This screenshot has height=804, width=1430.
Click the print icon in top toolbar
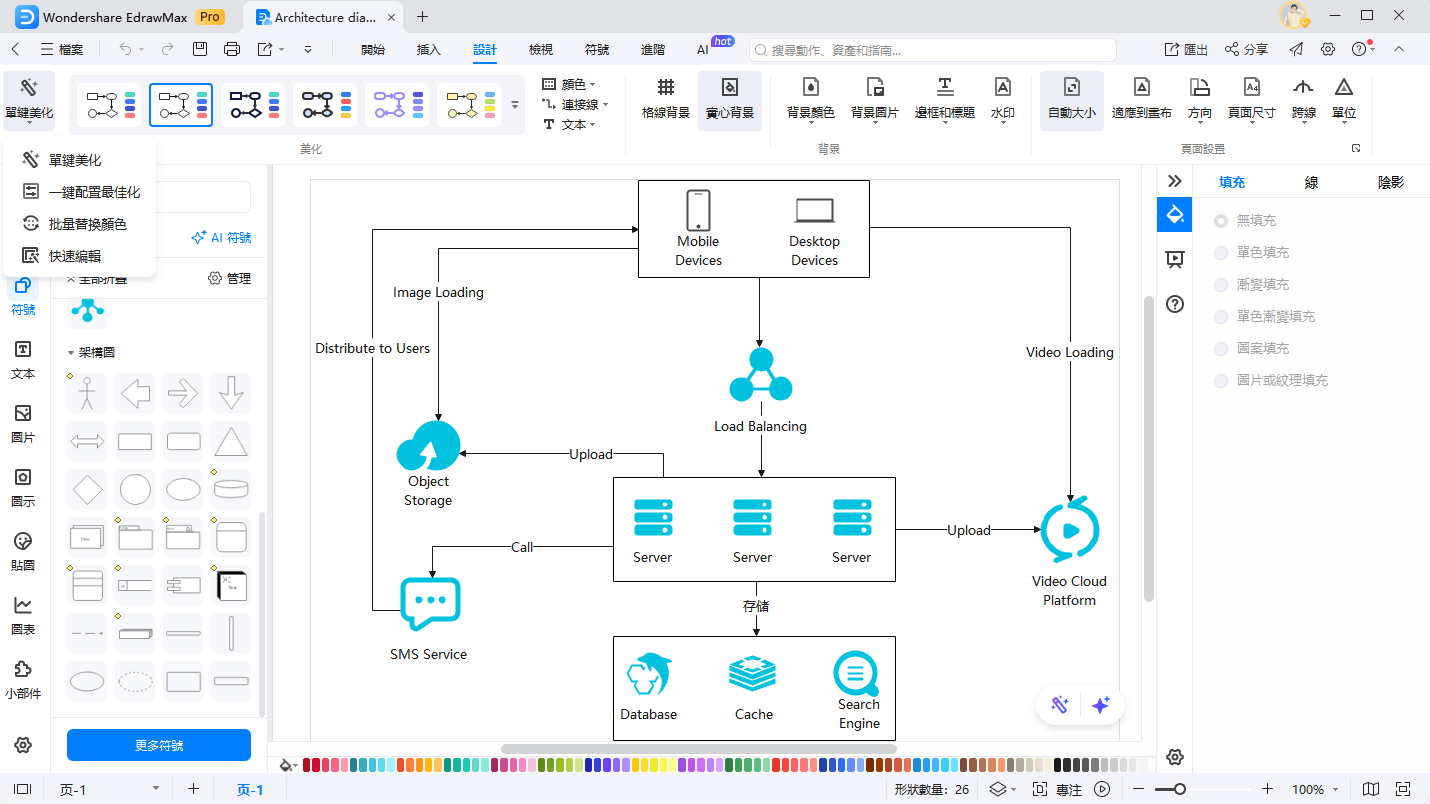point(232,49)
